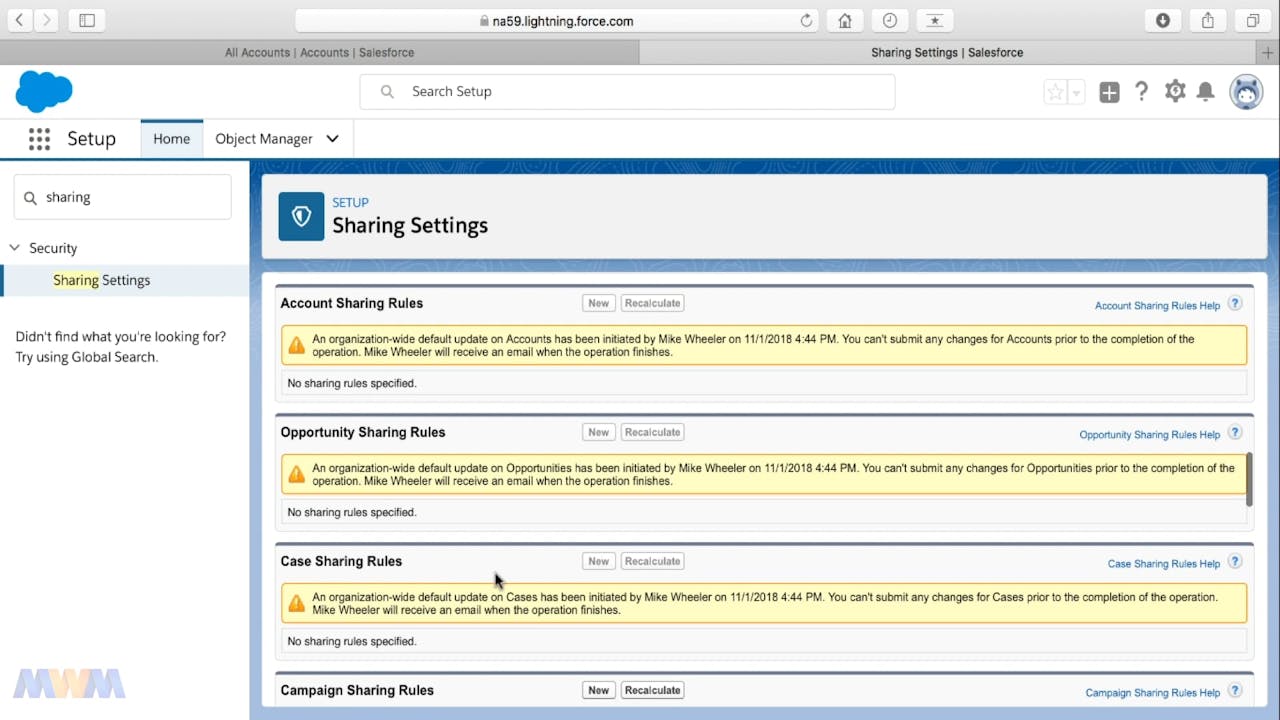Open Account Sharing Rules Help link
The image size is (1280, 720).
(x=1157, y=306)
